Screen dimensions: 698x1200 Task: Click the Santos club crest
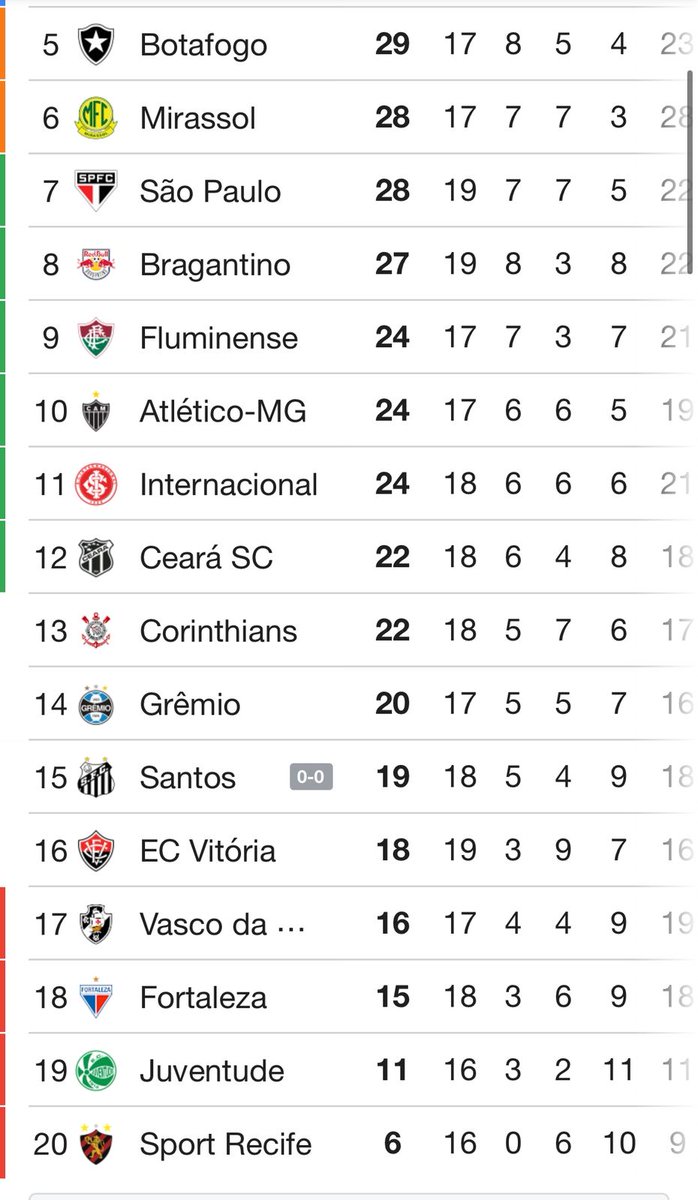coord(96,777)
